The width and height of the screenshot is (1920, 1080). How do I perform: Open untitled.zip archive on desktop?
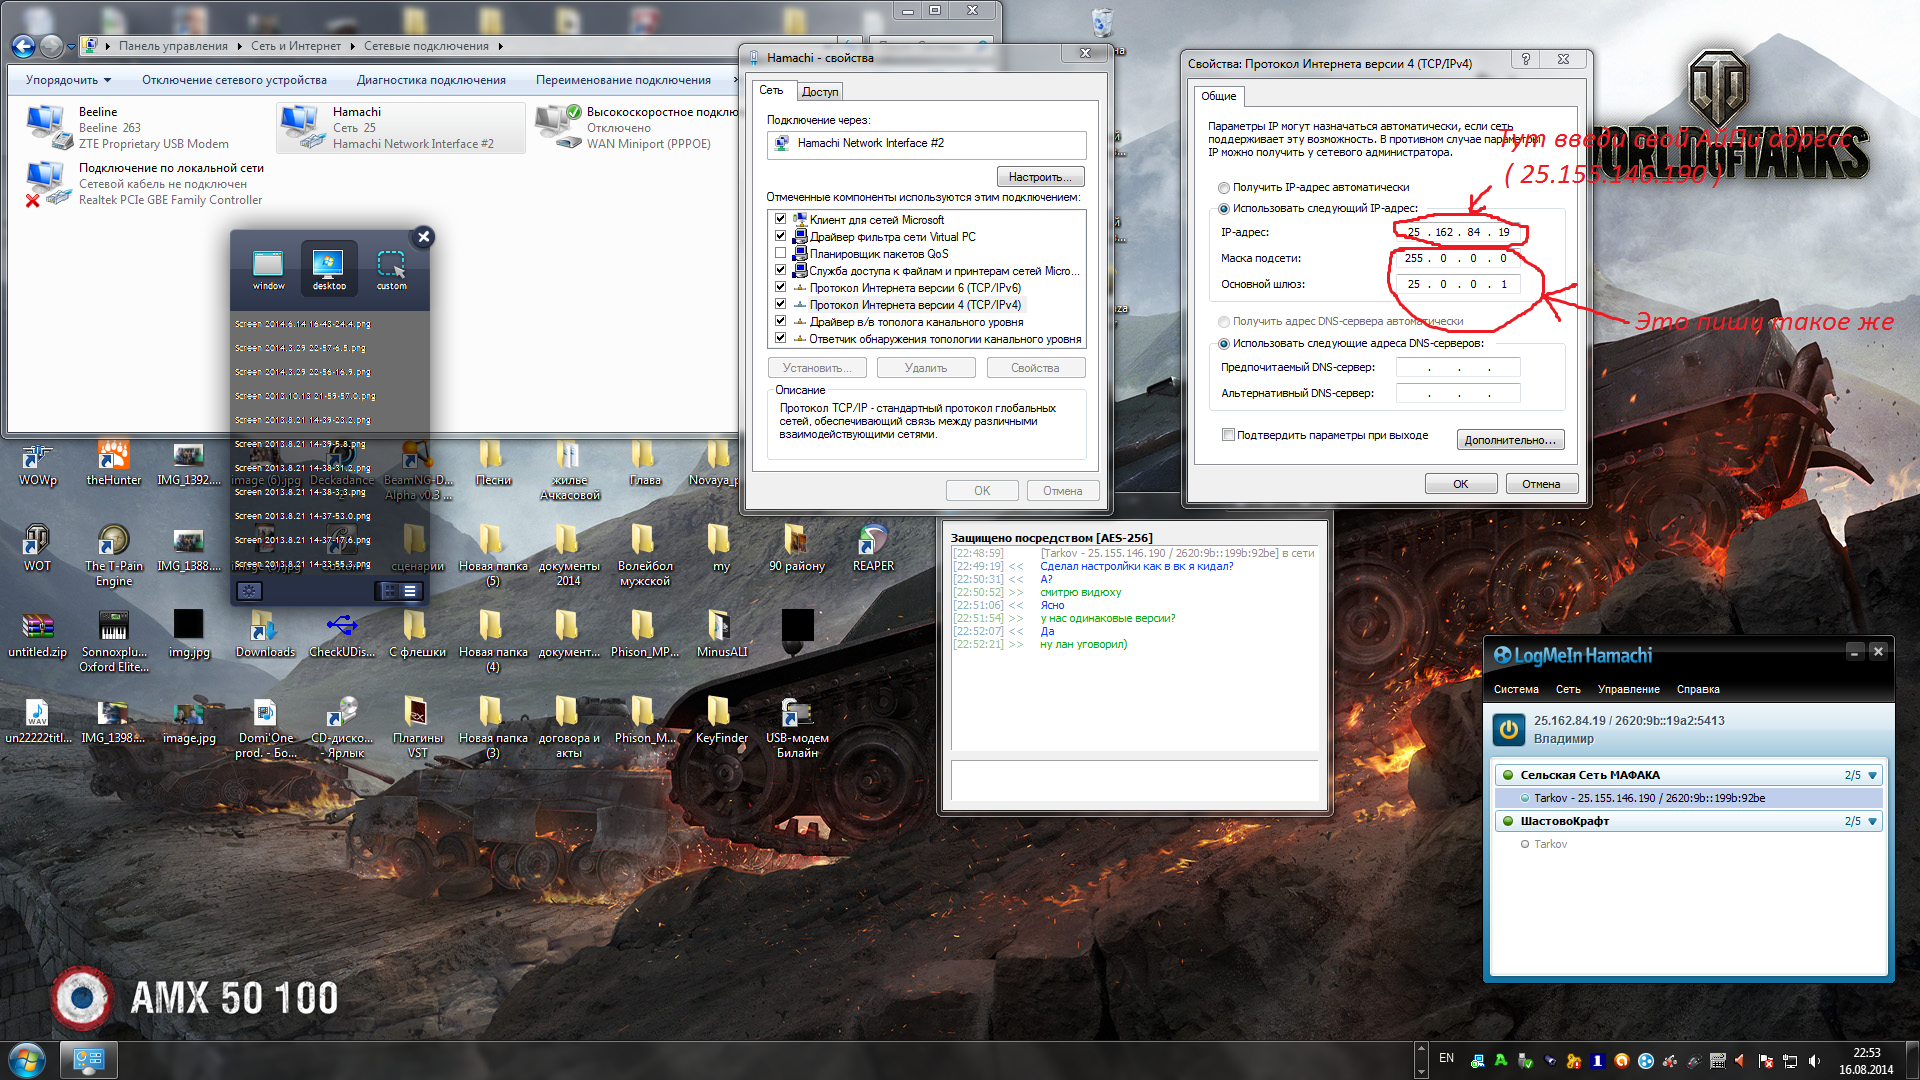[x=37, y=634]
